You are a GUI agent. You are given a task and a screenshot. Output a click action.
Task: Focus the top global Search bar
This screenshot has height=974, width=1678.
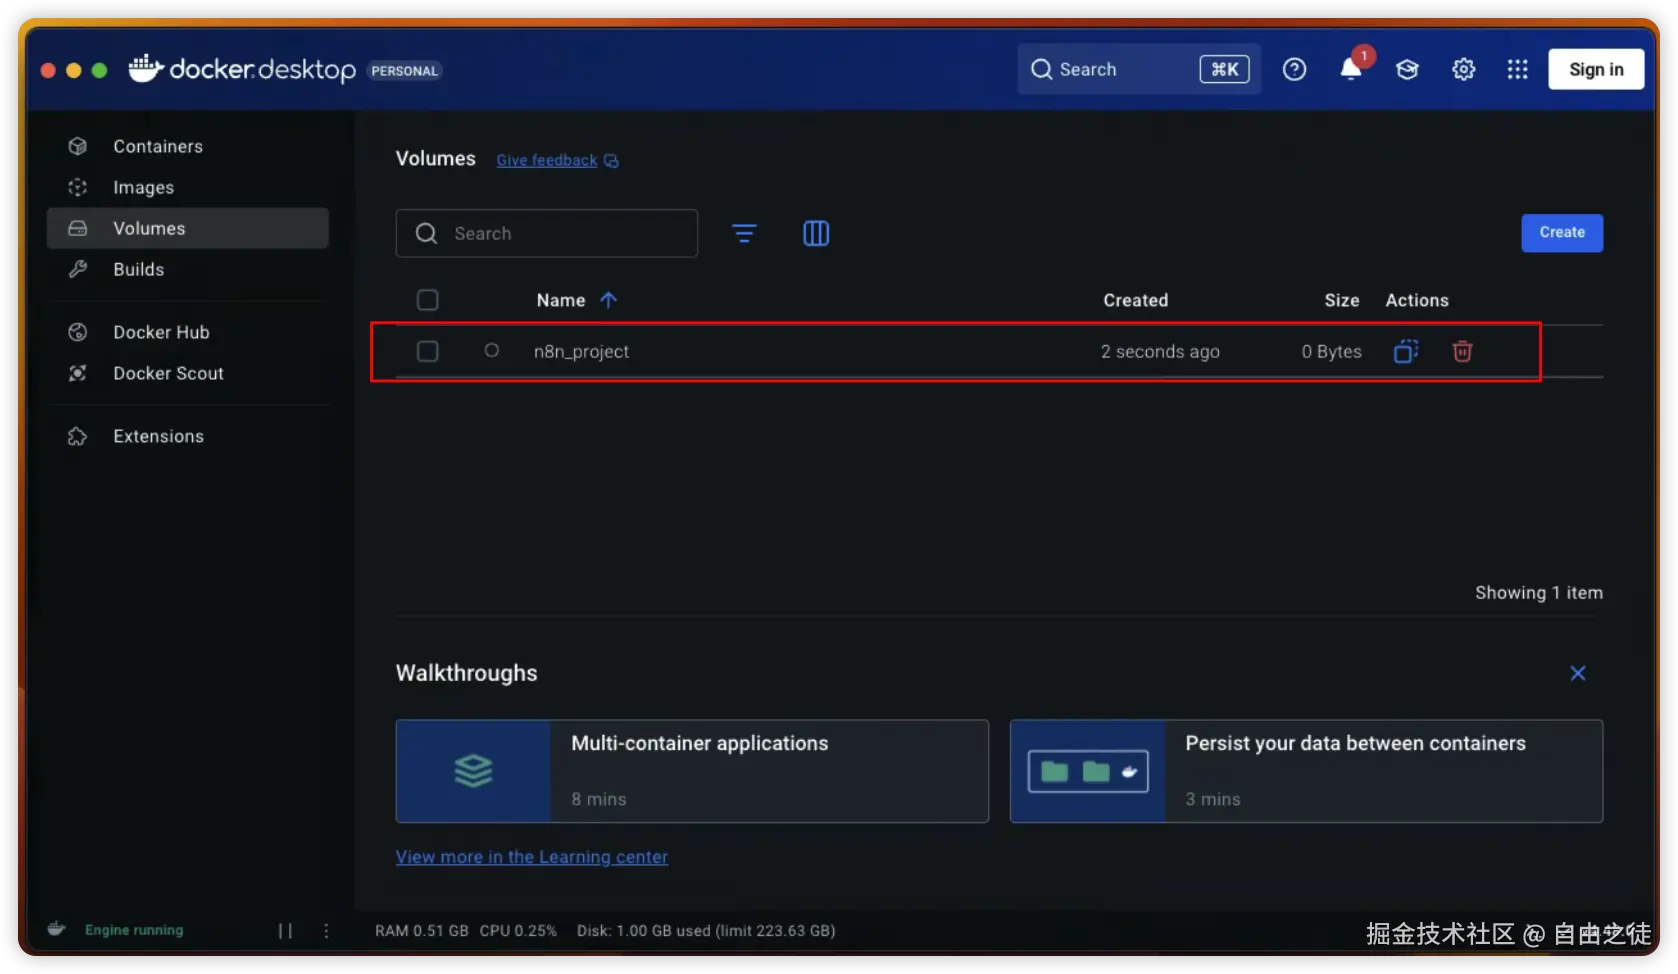(x=1139, y=69)
